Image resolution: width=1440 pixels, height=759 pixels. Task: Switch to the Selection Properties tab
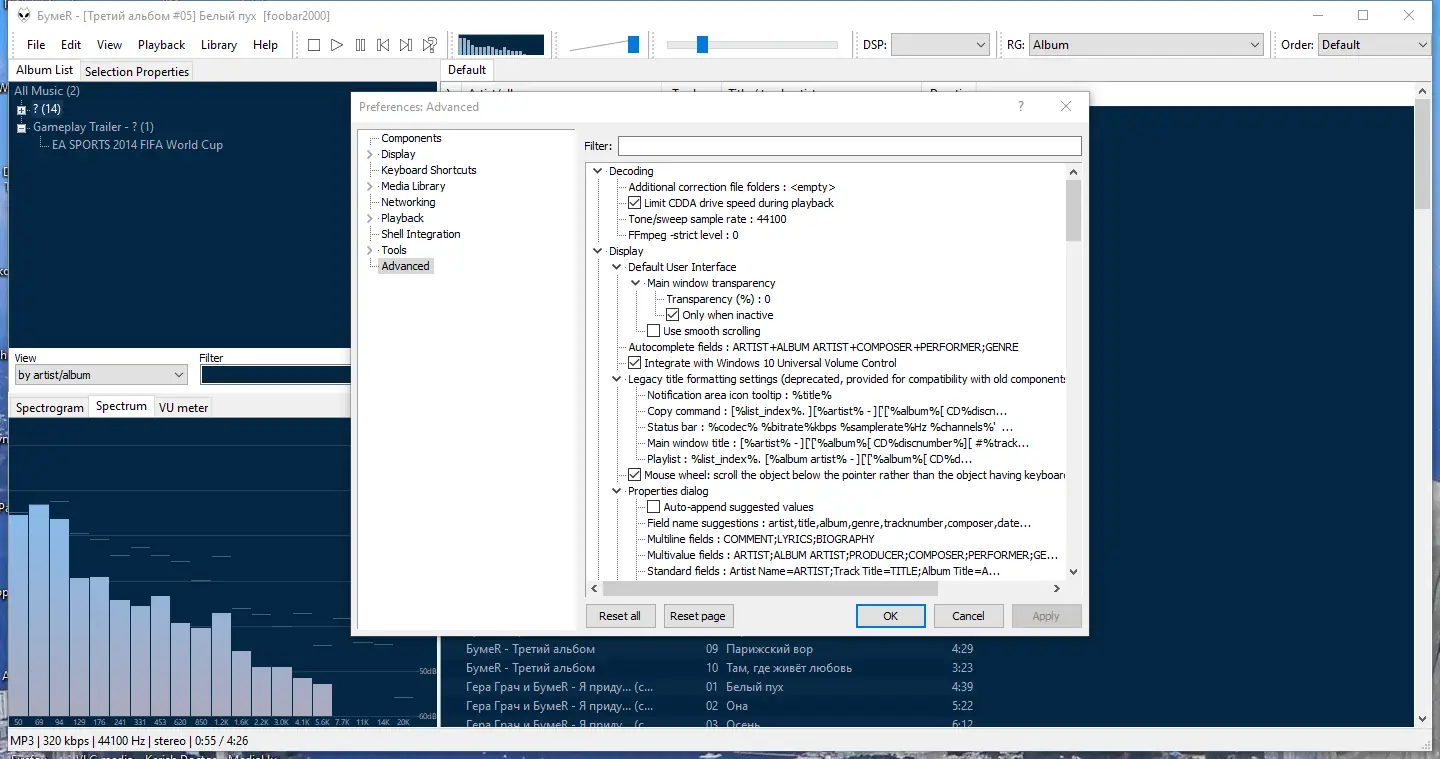pos(137,71)
